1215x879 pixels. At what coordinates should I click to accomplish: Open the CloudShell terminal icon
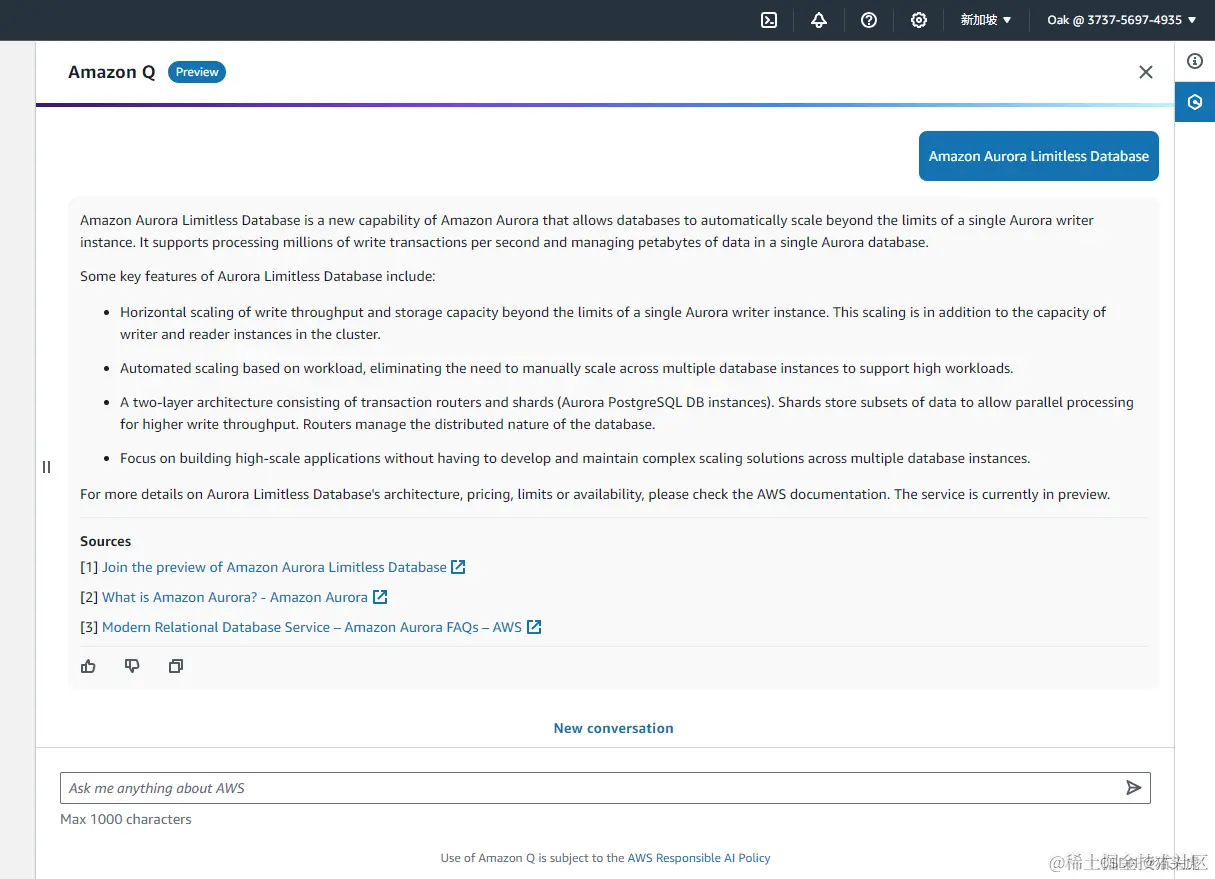769,20
